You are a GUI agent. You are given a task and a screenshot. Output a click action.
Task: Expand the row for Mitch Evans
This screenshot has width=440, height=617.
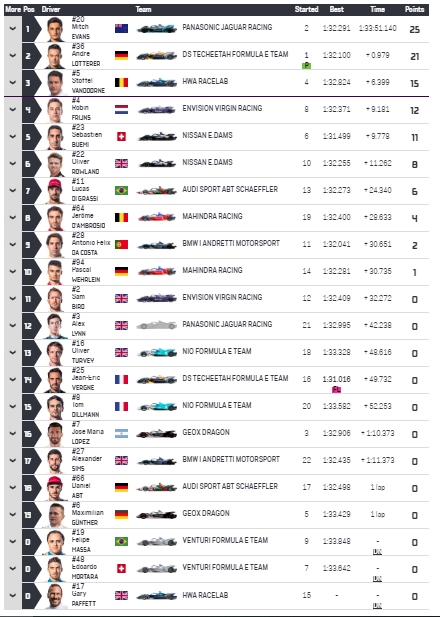(x=13, y=29)
